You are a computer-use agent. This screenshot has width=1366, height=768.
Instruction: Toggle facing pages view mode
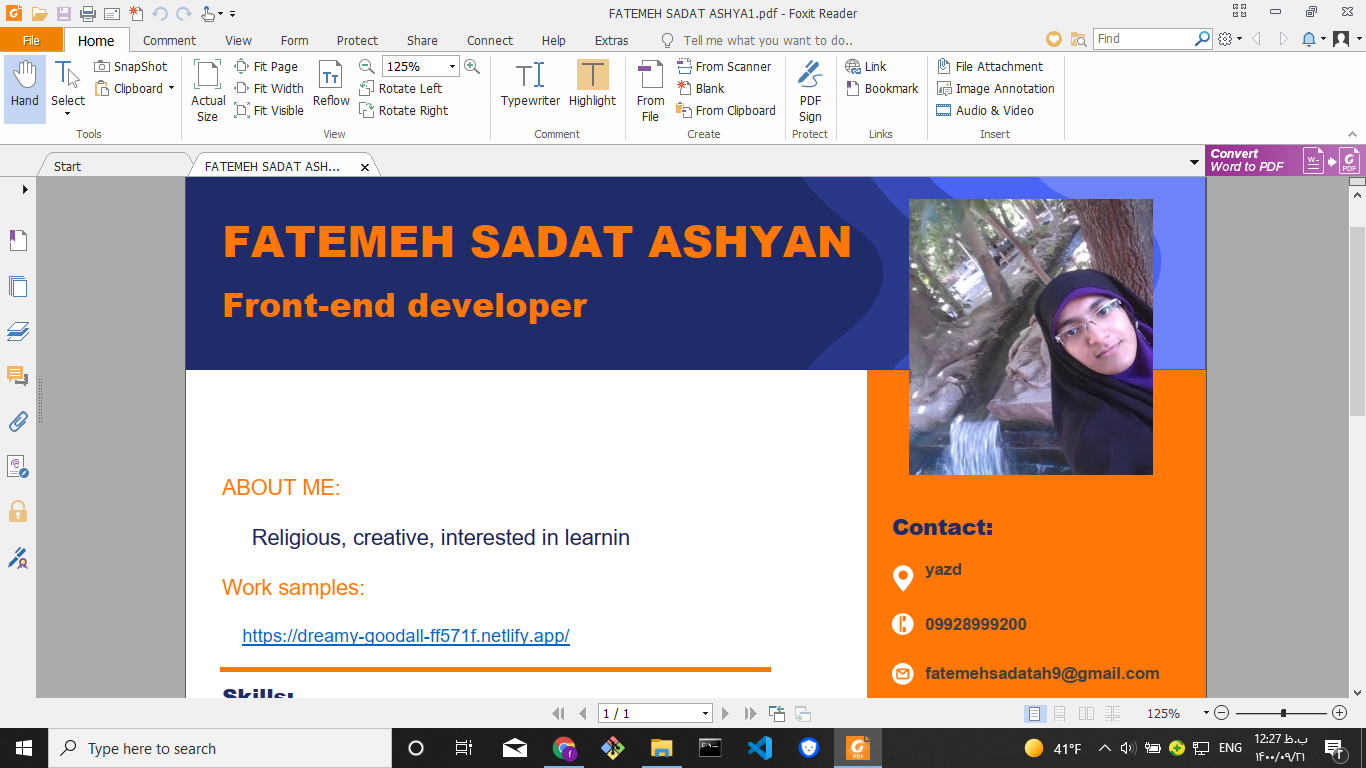[1086, 714]
